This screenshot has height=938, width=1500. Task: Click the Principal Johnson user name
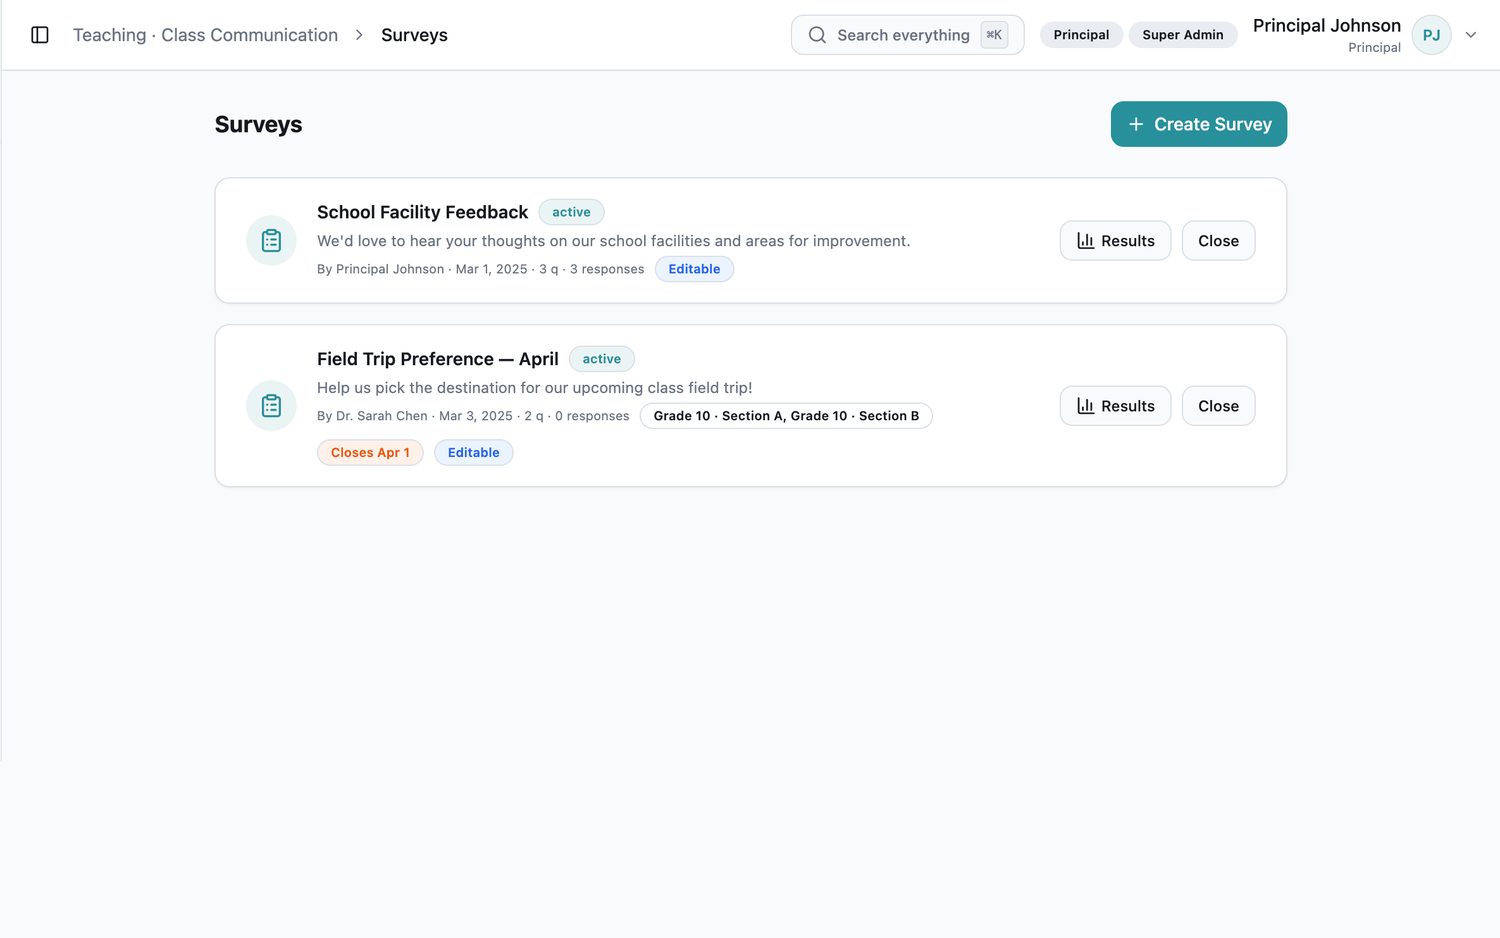[1326, 26]
